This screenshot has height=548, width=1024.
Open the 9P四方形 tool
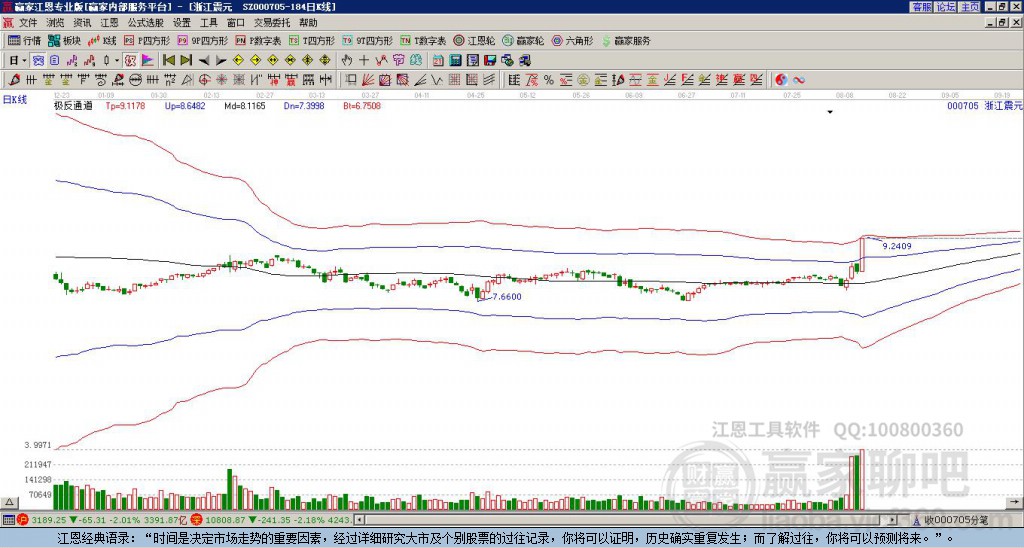202,40
